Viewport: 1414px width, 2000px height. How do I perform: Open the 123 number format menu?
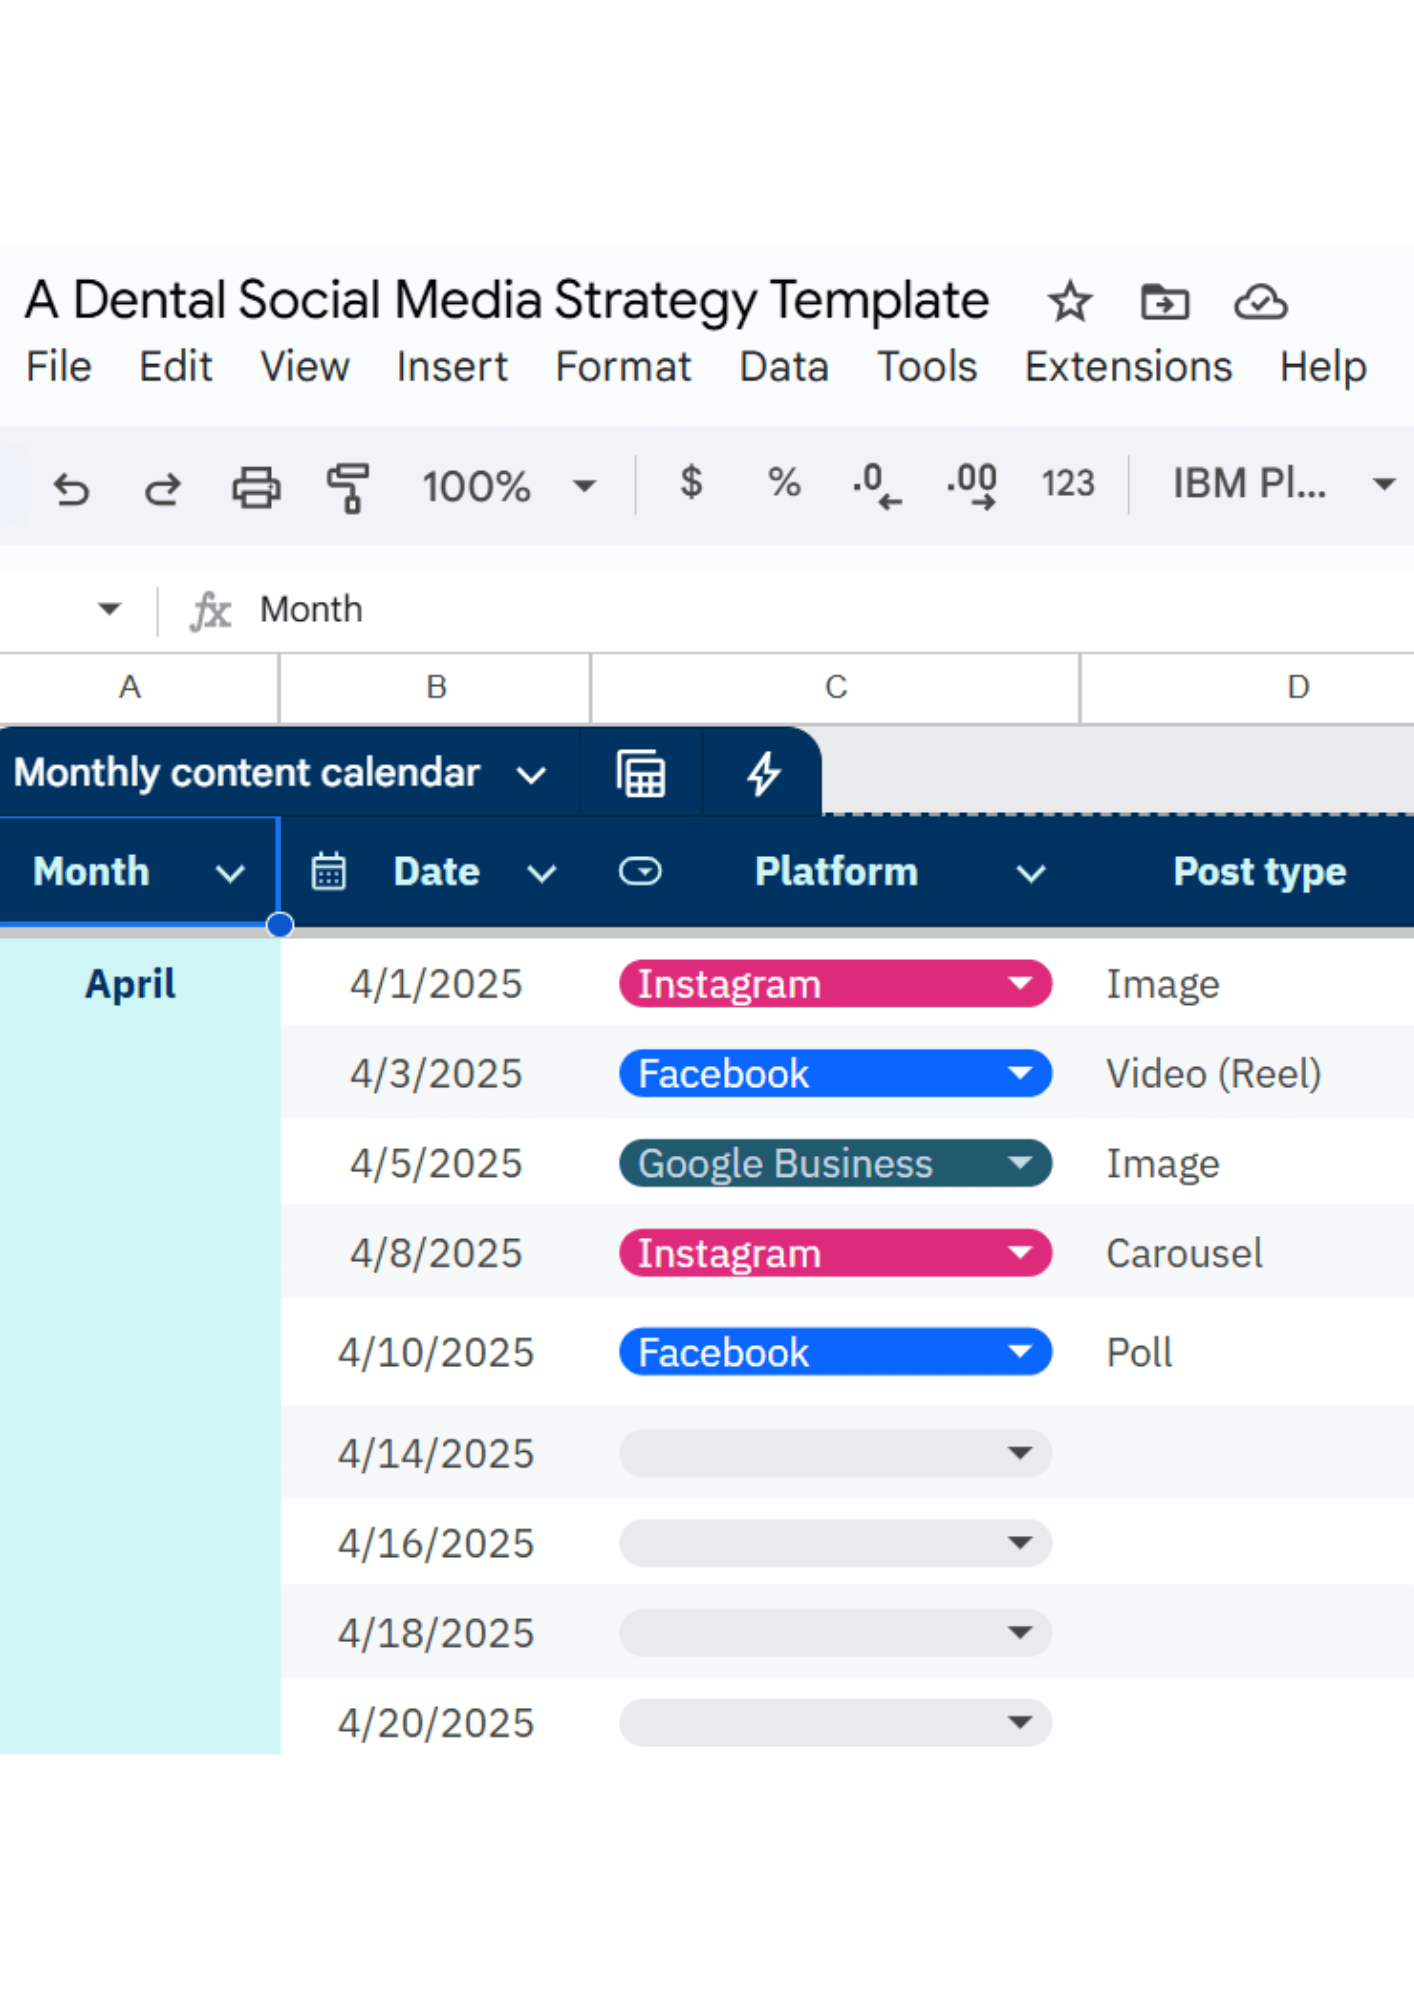[1068, 484]
